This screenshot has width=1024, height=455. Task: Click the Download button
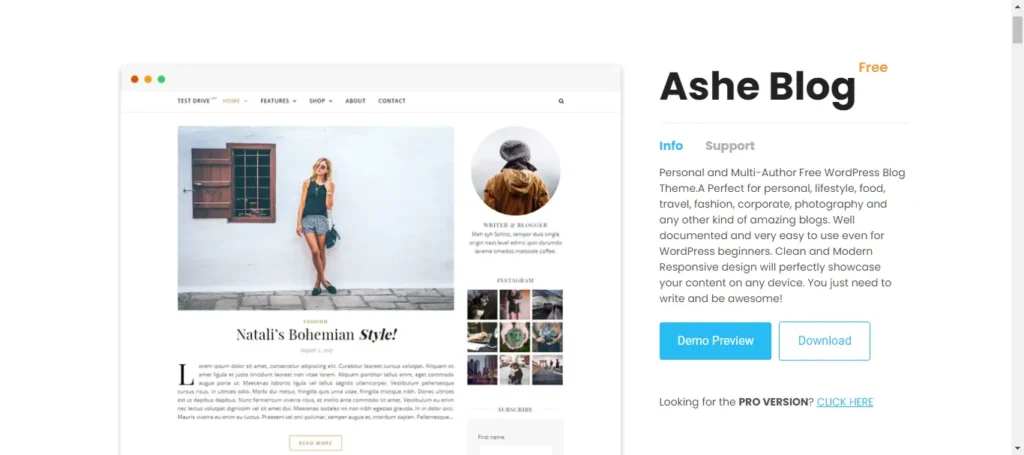[x=824, y=341]
